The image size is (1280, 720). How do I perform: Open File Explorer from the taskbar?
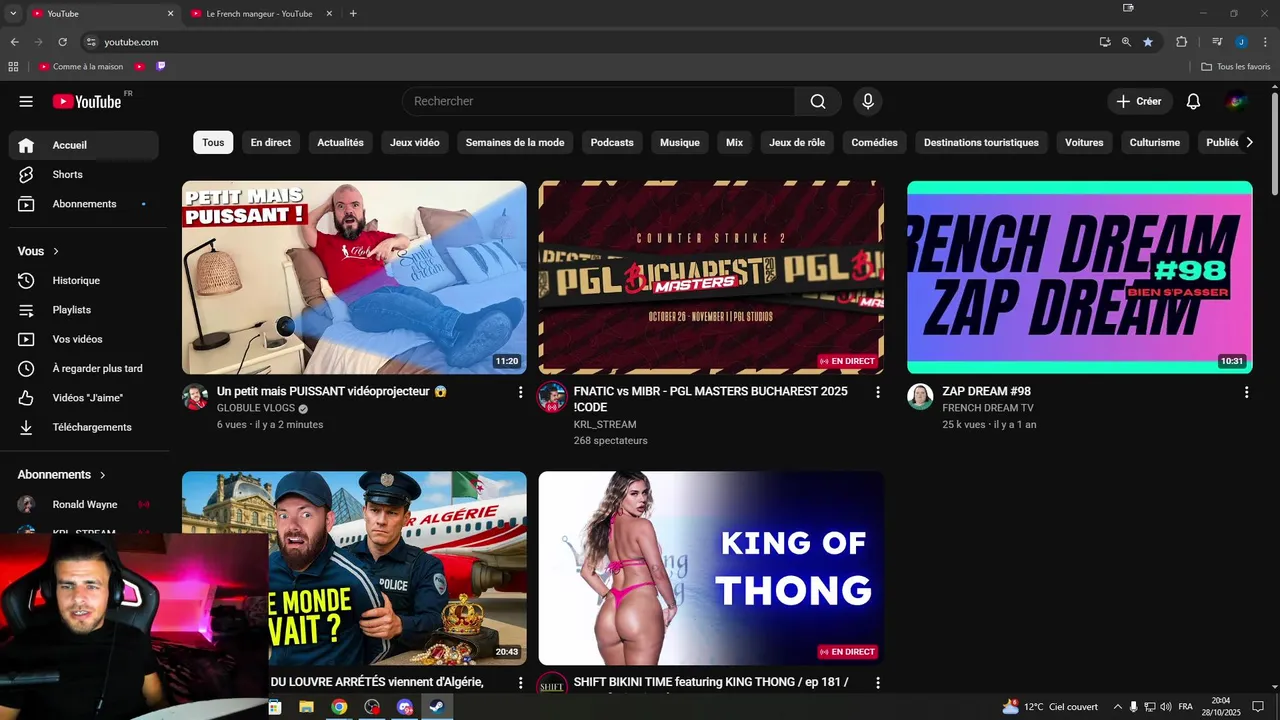306,707
